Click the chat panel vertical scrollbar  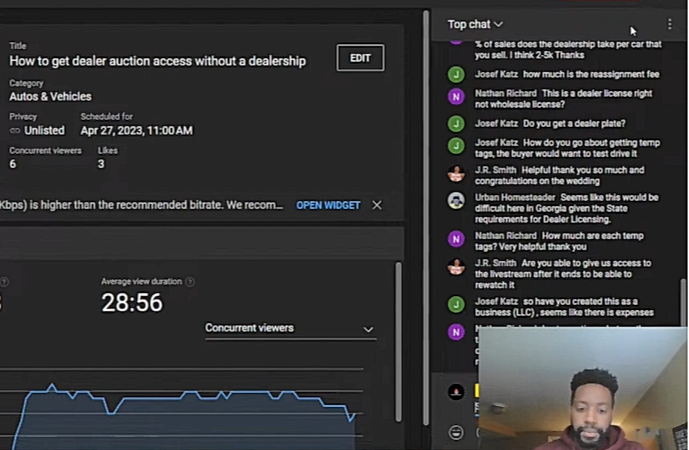[x=683, y=303]
